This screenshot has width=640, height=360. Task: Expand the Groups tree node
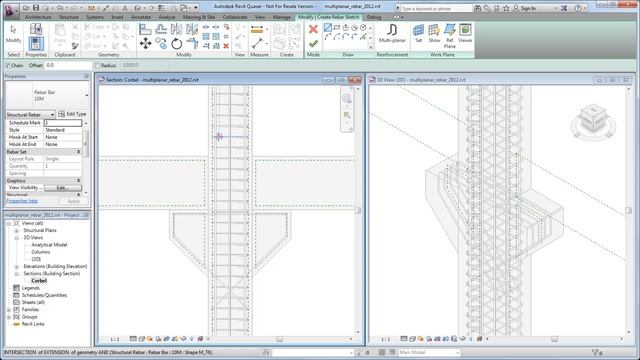9,317
